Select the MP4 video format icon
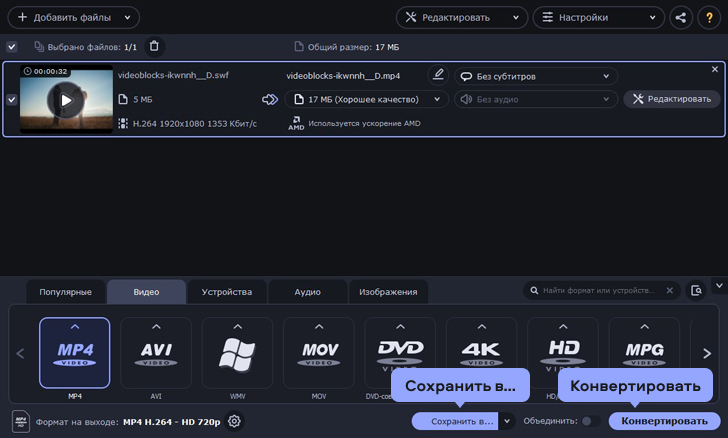 coord(75,352)
